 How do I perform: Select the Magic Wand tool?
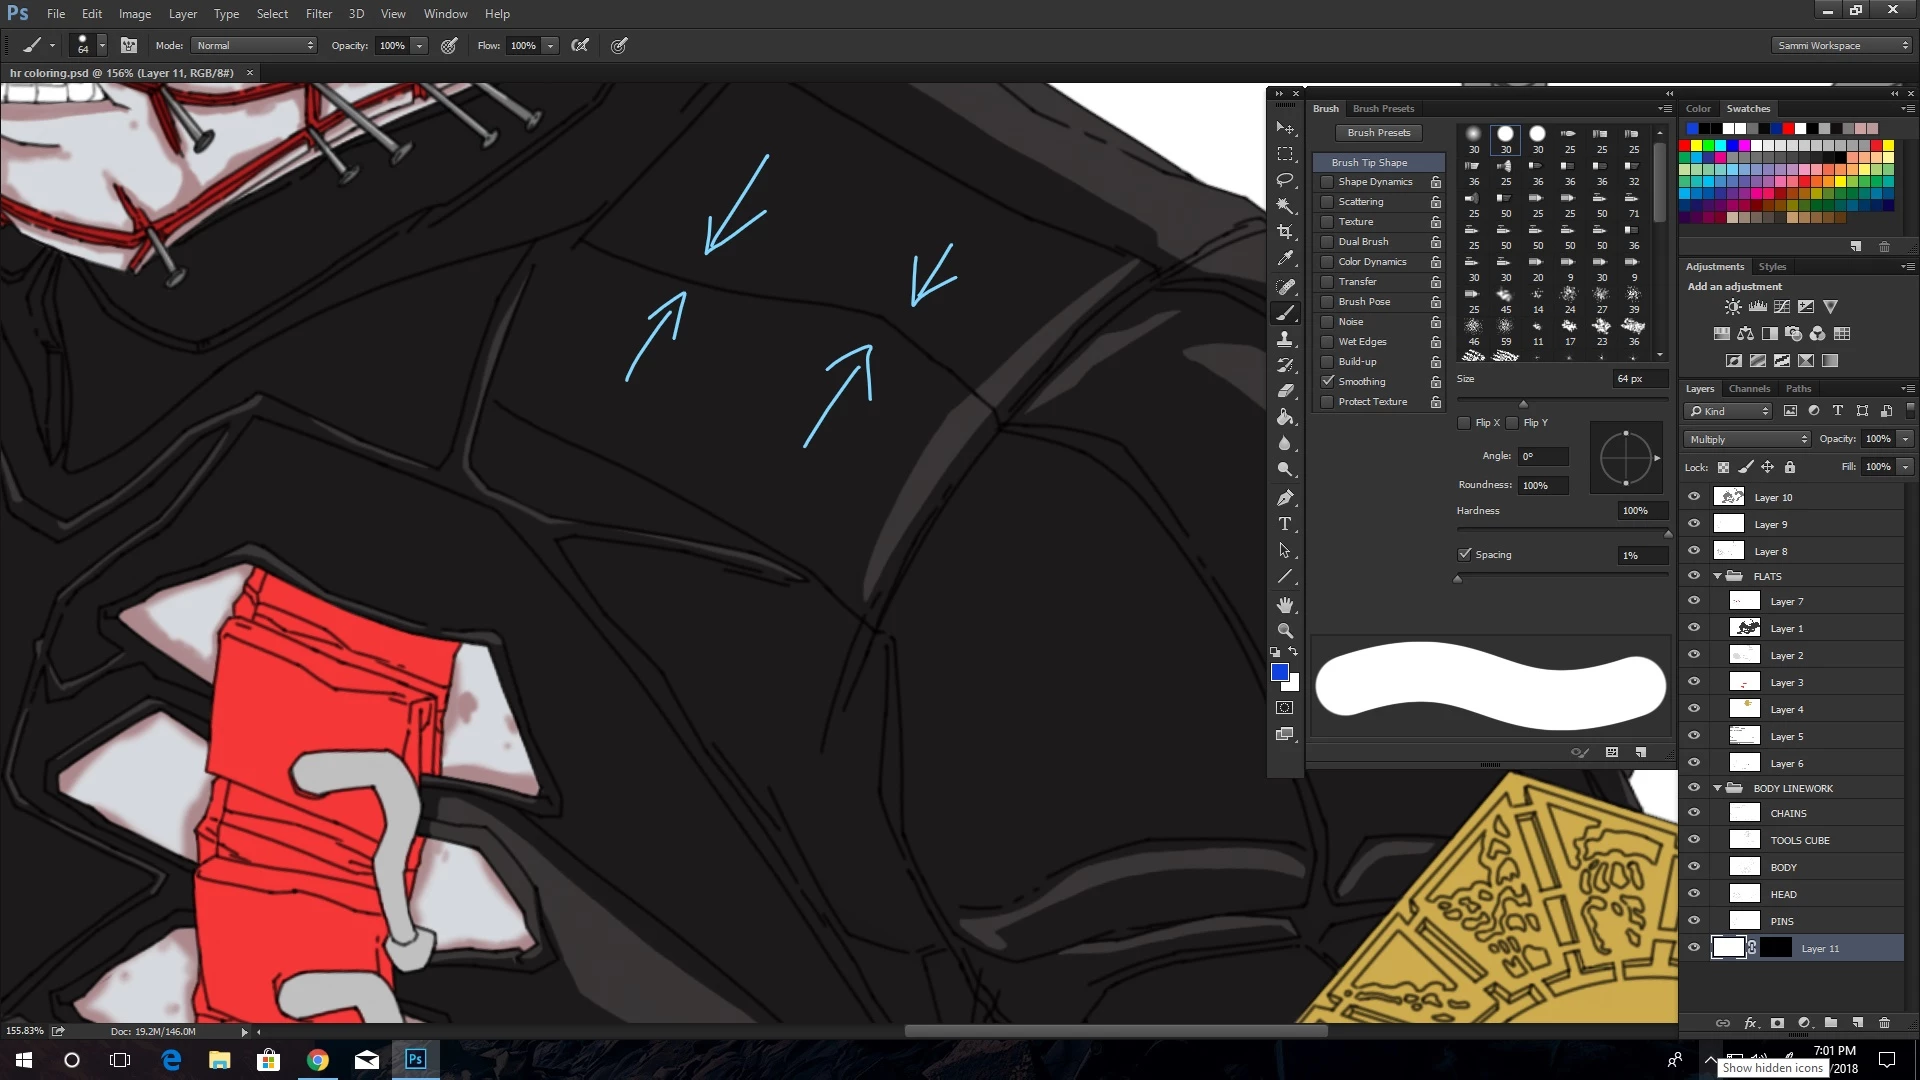point(1285,206)
